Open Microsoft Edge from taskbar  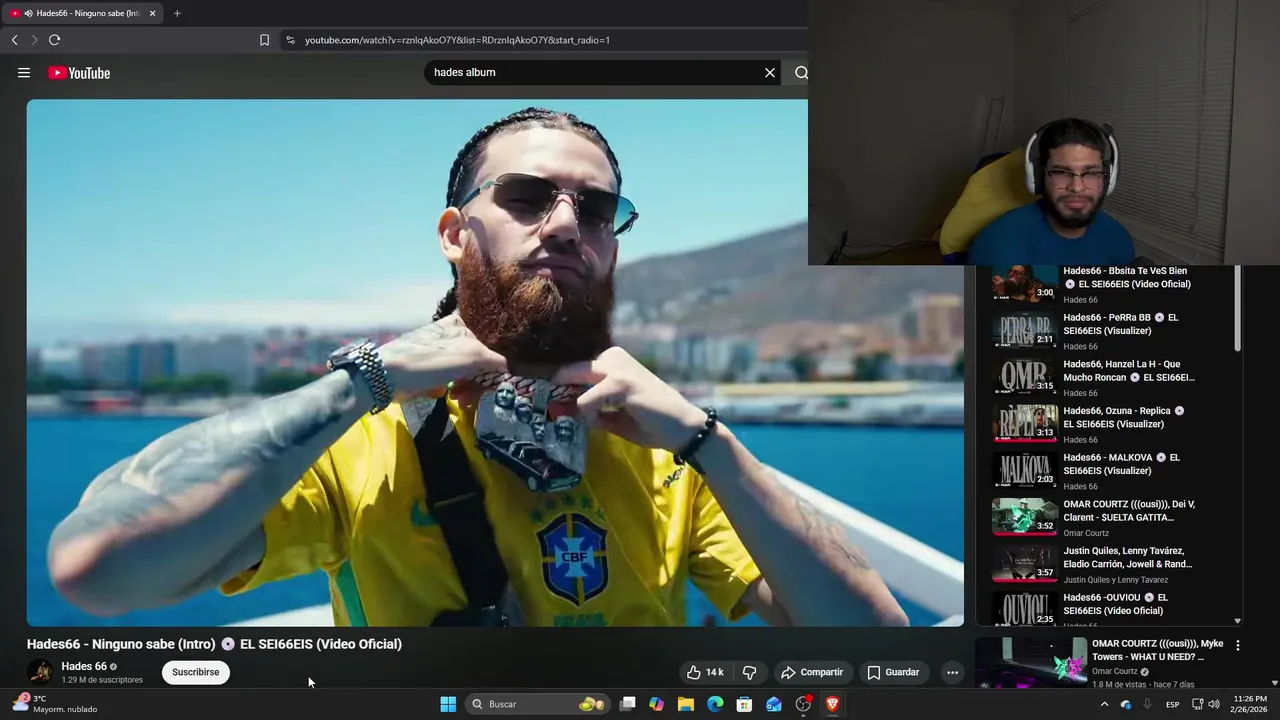pos(715,704)
